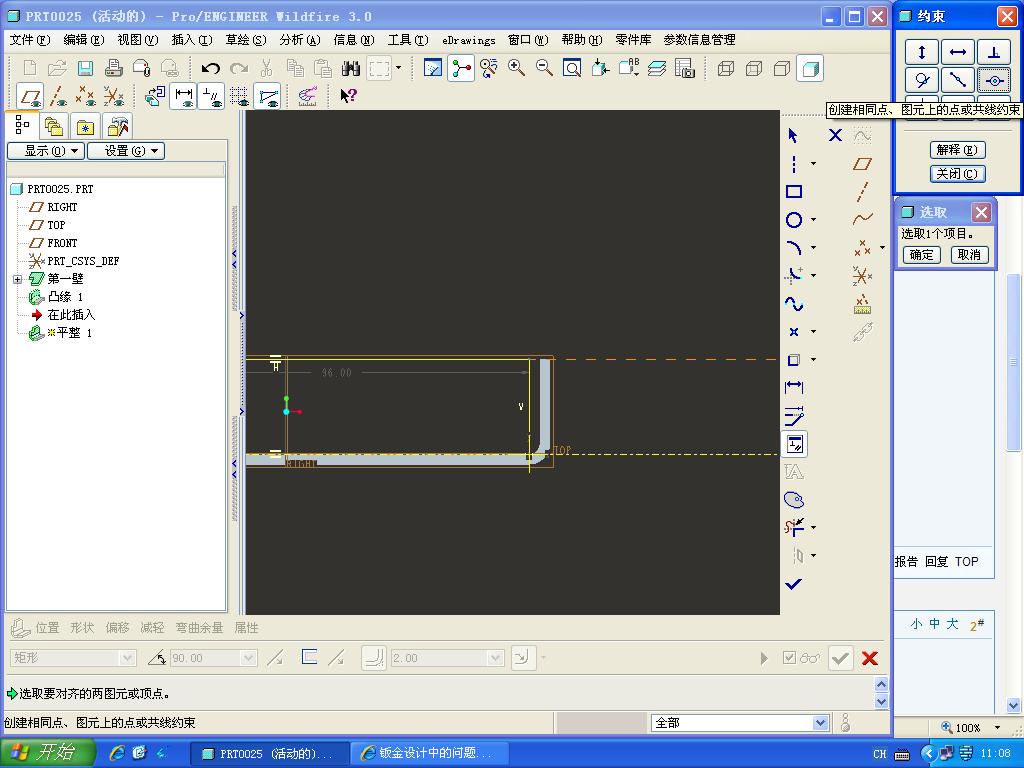Click the binoculars Find icon
1024x768 pixels.
(351, 68)
